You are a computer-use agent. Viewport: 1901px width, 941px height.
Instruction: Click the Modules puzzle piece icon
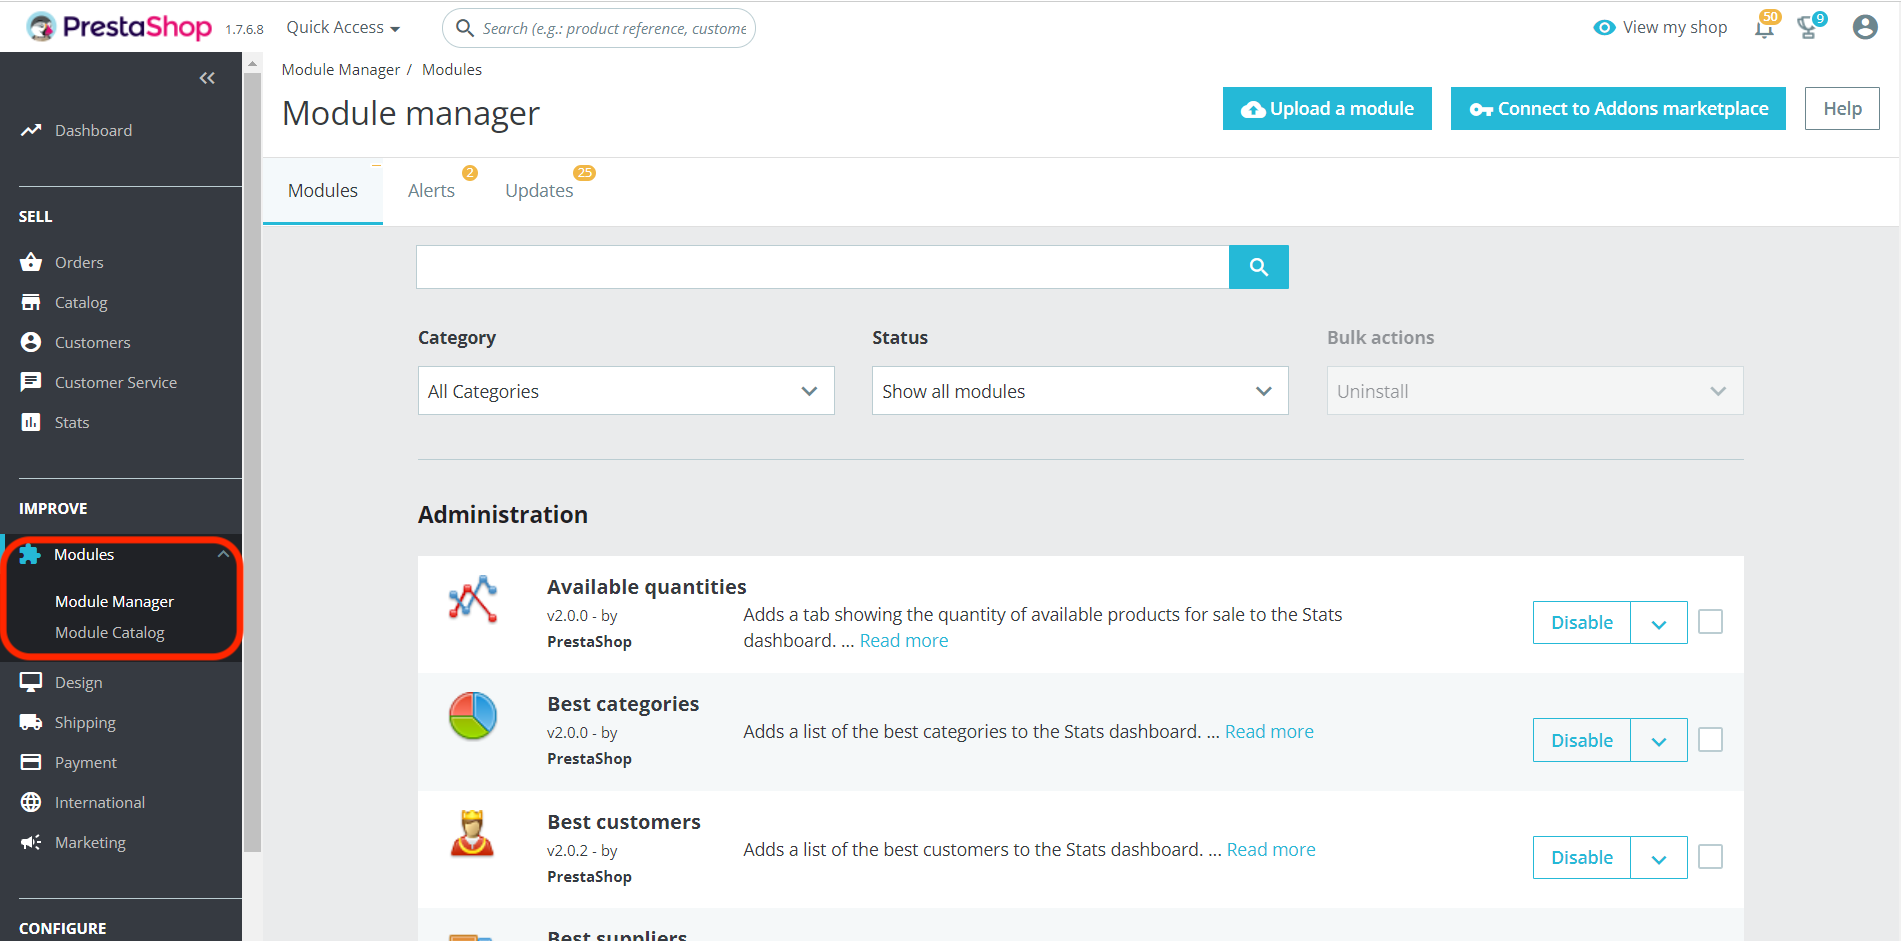pos(30,554)
